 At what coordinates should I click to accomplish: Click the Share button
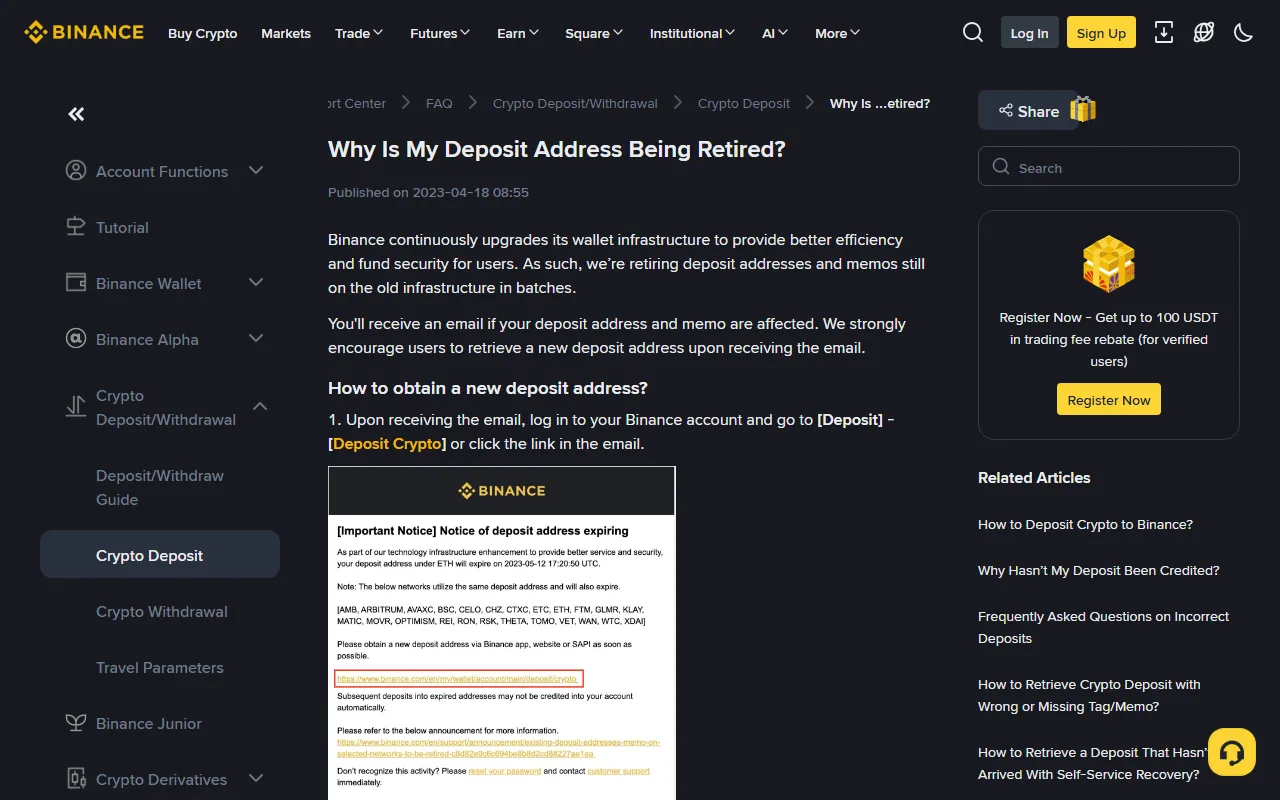[x=1028, y=111]
